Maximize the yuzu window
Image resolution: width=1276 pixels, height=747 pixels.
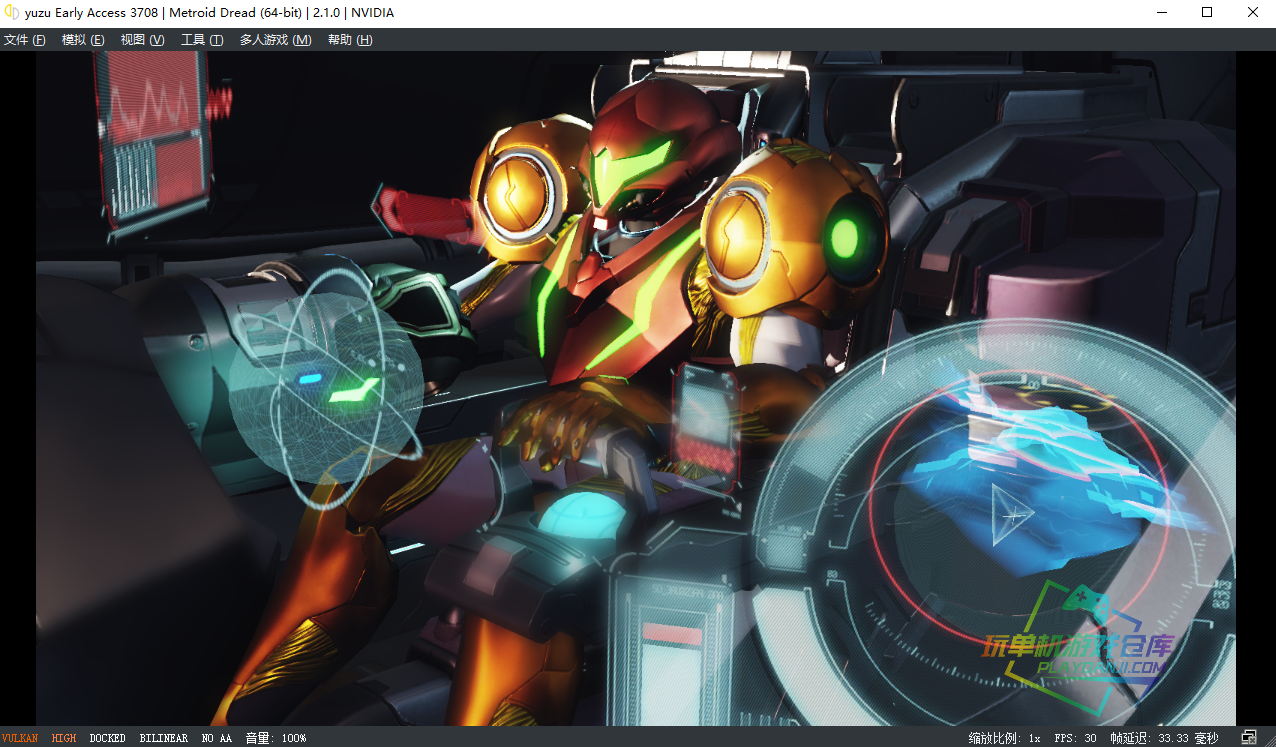point(1207,13)
